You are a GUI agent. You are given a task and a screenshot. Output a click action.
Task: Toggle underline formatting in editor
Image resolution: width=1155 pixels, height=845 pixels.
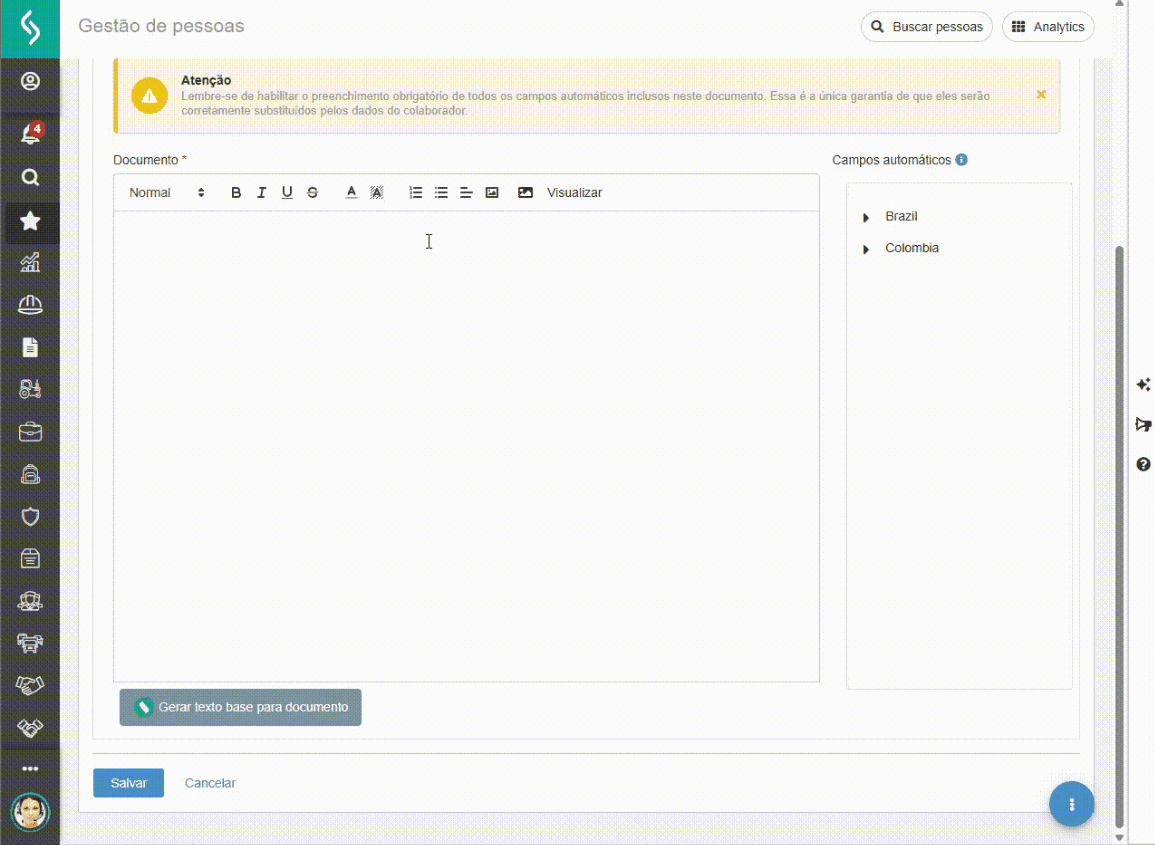287,192
